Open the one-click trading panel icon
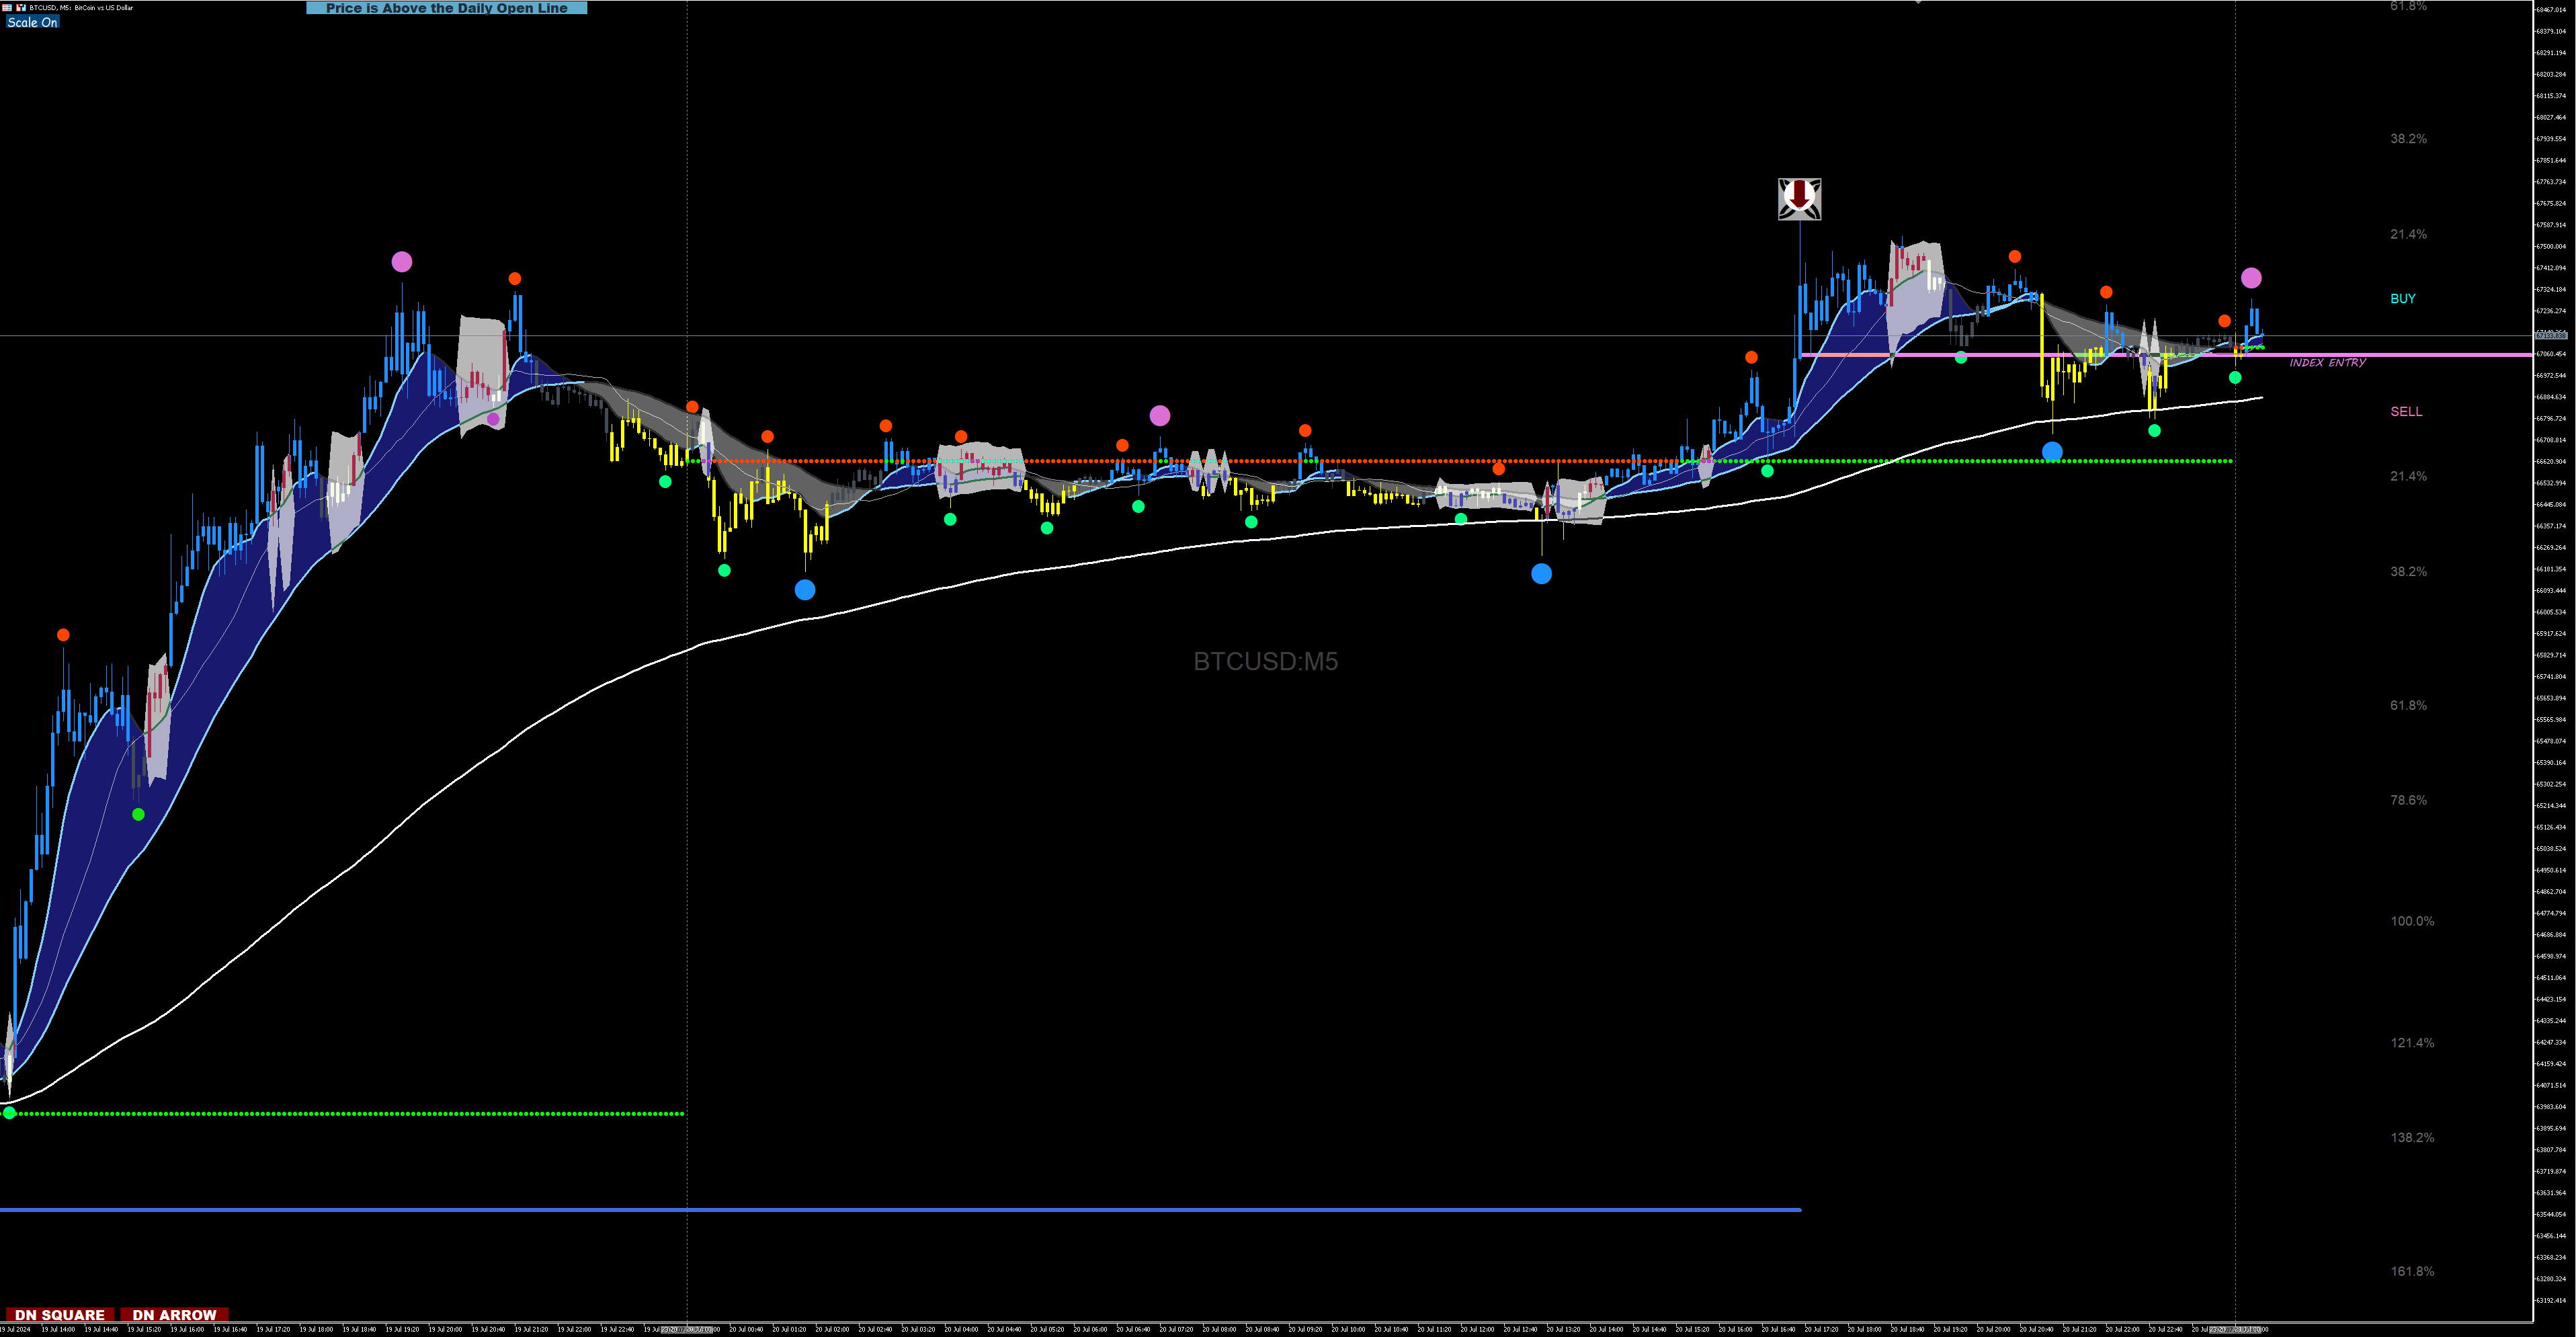Image resolution: width=2576 pixels, height=1337 pixels. pos(20,7)
